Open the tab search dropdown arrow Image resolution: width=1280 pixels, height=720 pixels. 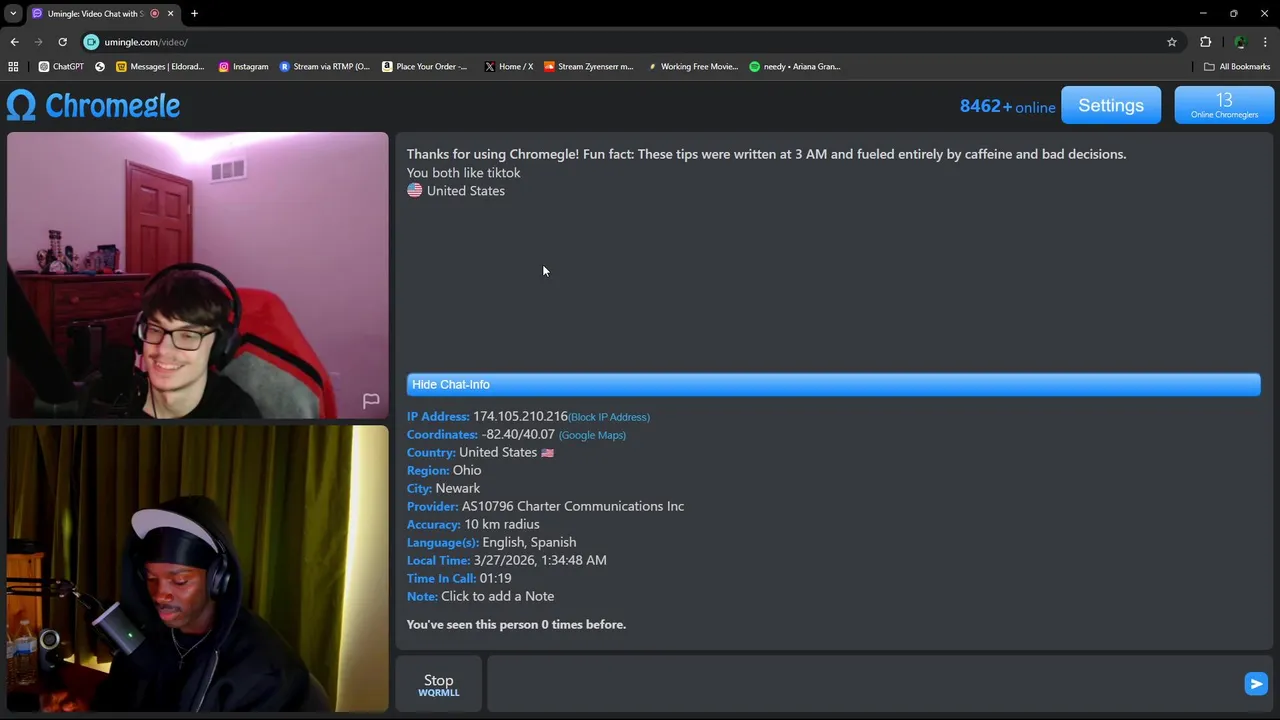13,13
